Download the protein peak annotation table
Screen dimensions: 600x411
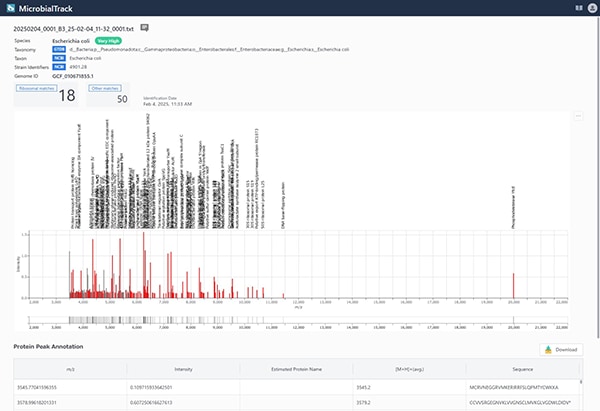(x=559, y=350)
